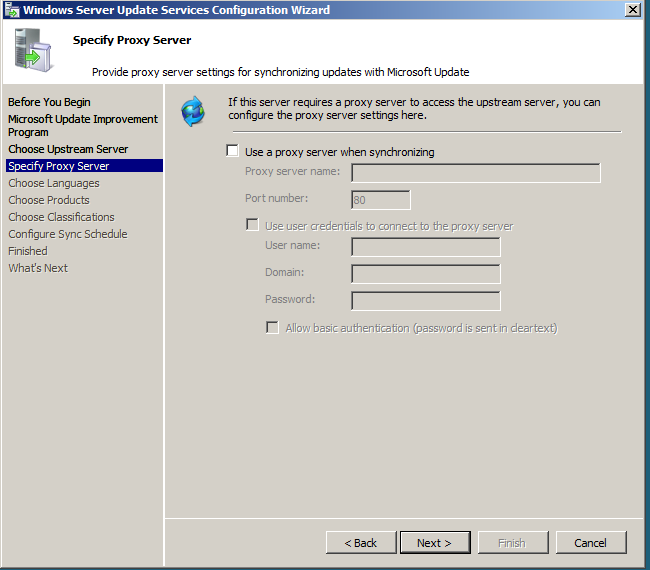Select Specify Proxy Server step
Viewport: 650px width, 570px height.
tap(85, 166)
